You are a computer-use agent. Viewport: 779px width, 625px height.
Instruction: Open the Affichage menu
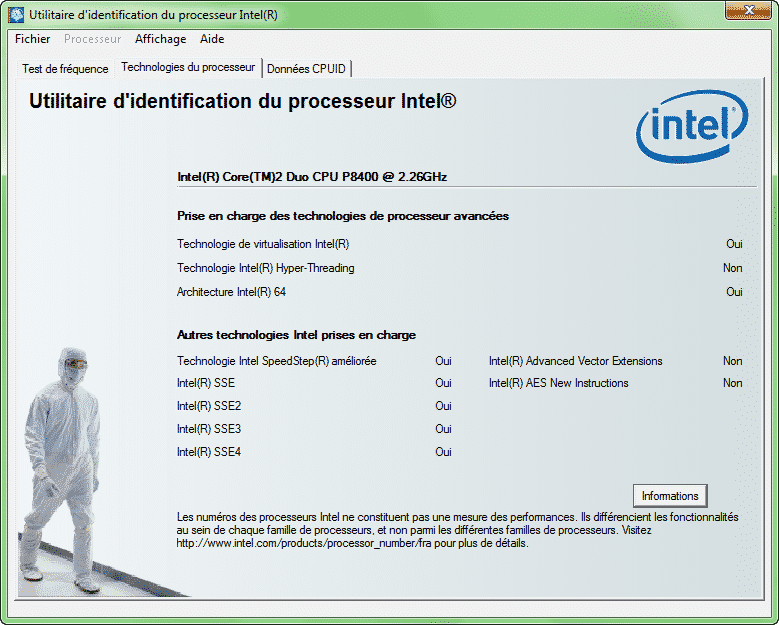coord(160,39)
